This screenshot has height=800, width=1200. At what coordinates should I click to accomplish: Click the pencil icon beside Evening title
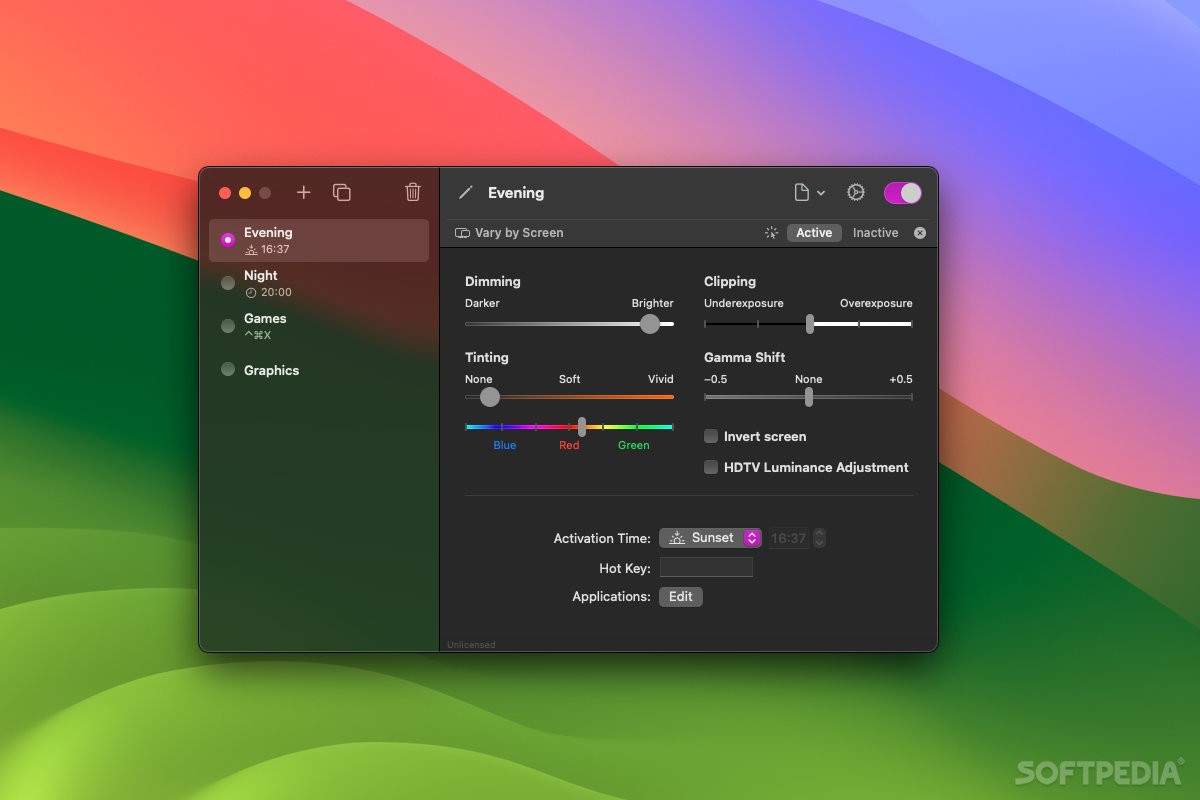coord(464,192)
